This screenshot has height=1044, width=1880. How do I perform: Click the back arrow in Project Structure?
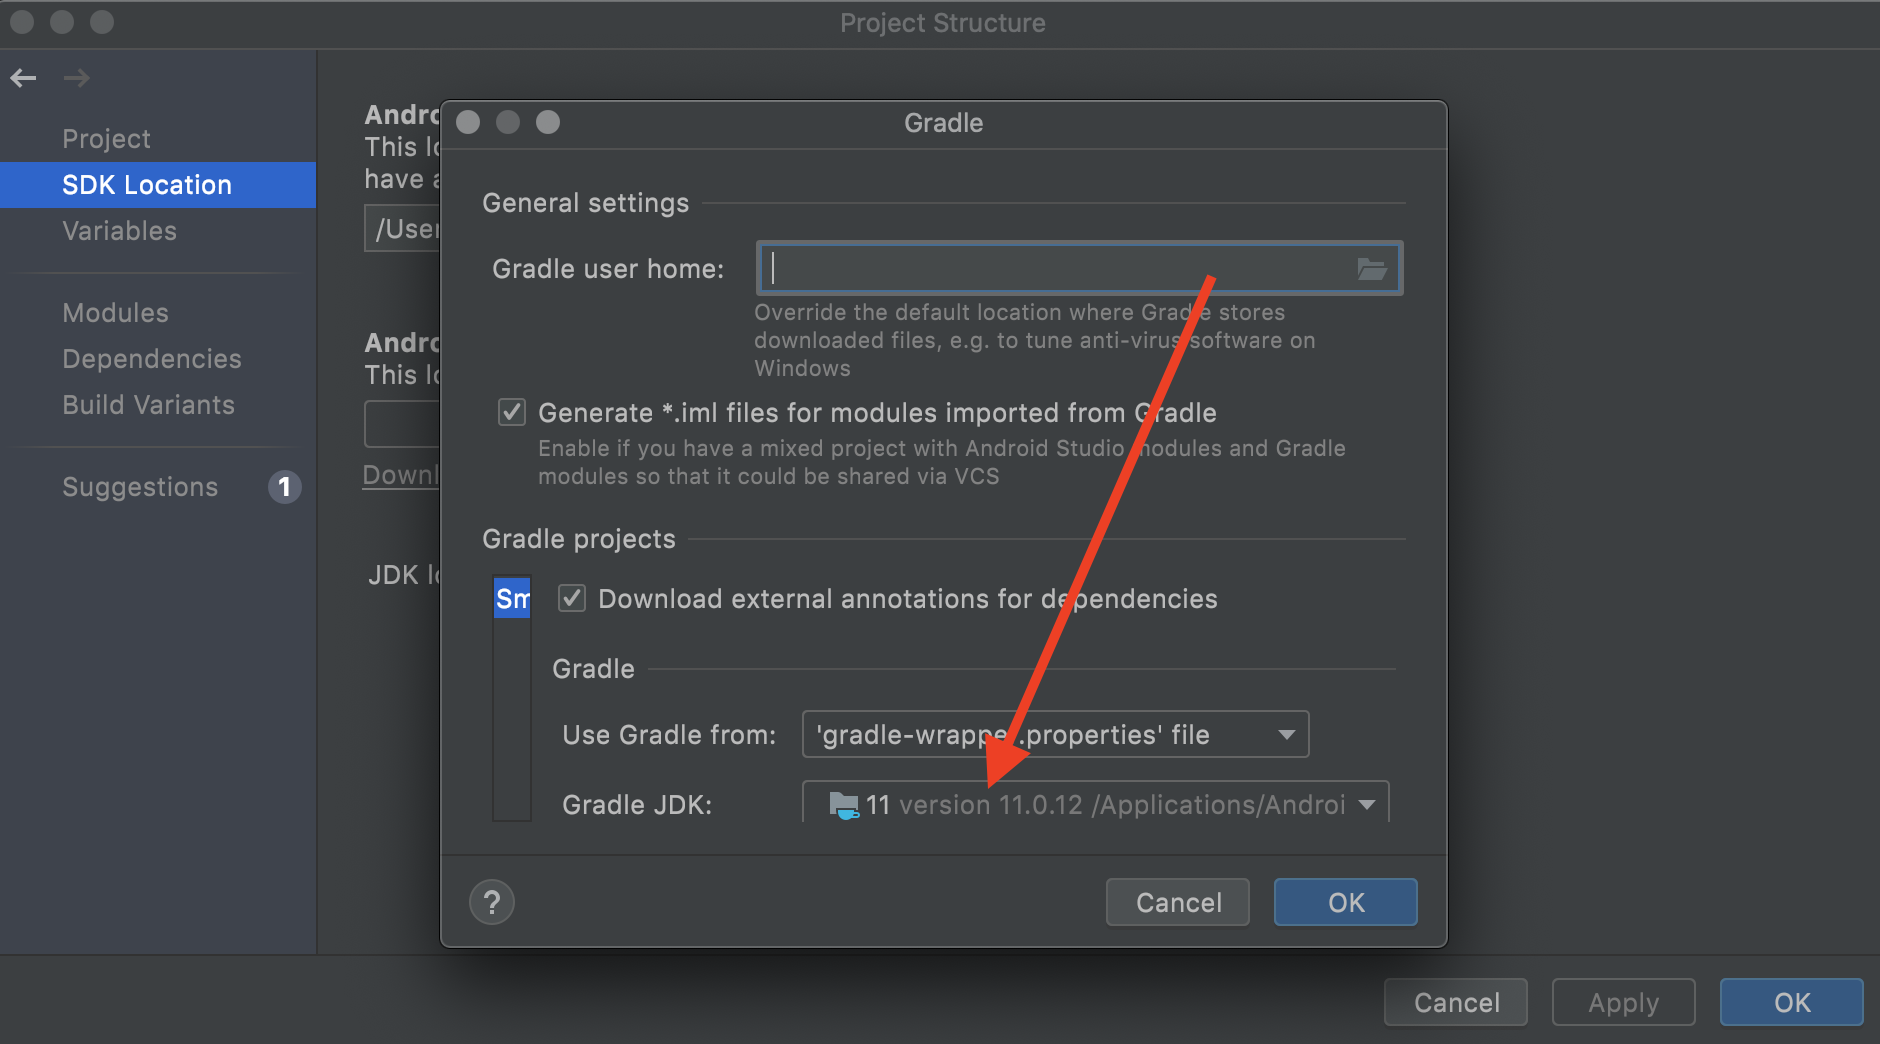24,78
